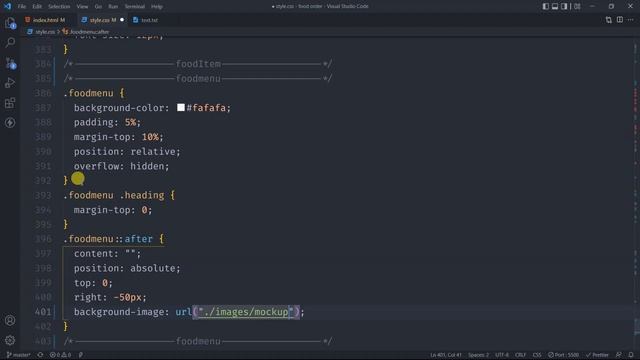Click the Prettier status bar item
640x360 pixels.
coord(598,355)
